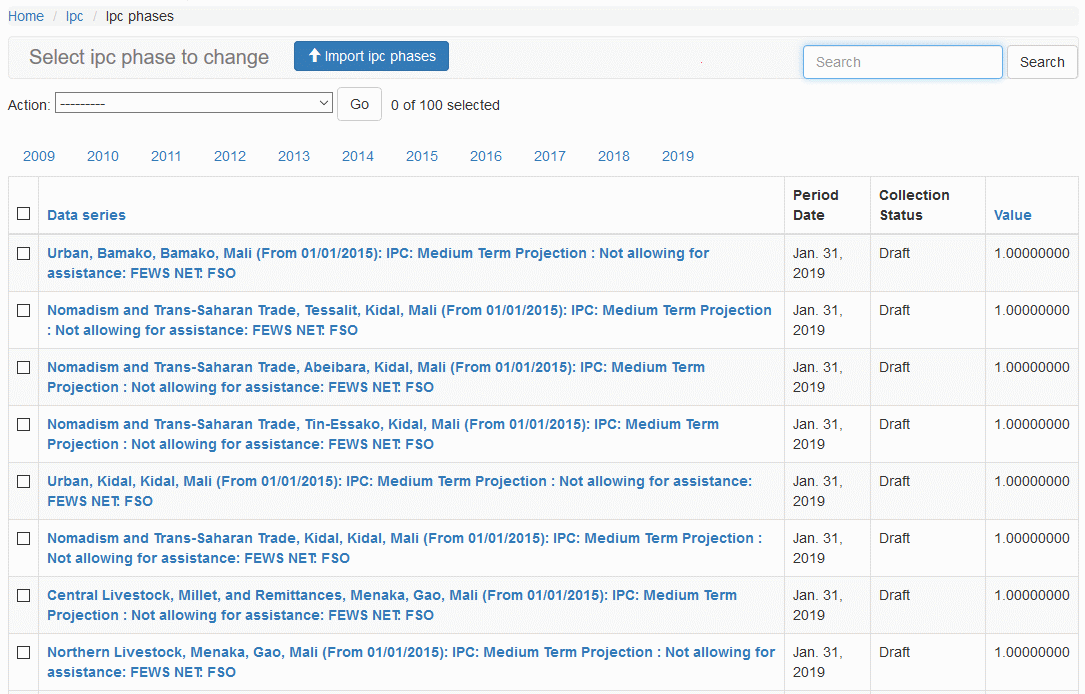
Task: Select checkbox for Tessalit, Kidal row
Action: [24, 311]
